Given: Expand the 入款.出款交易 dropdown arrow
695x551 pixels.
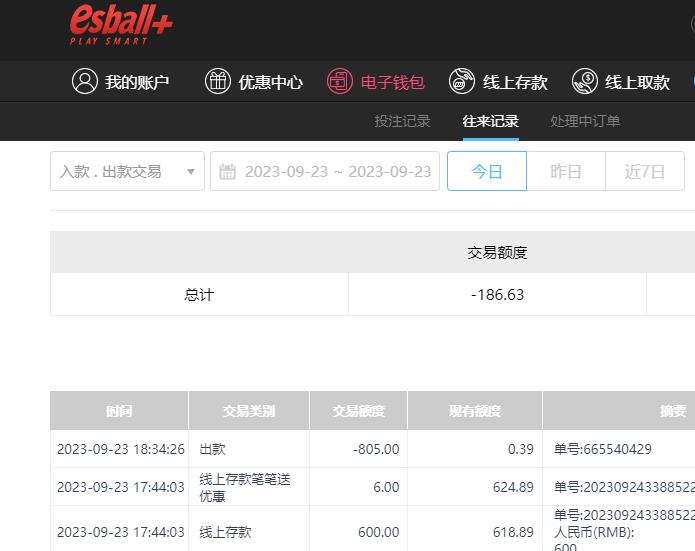Looking at the screenshot, I should (x=191, y=172).
